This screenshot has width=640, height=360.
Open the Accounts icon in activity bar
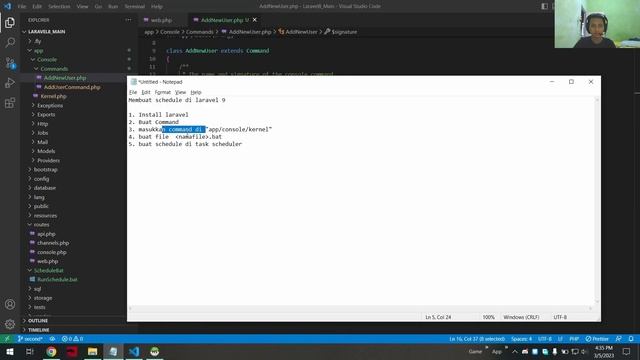10,304
